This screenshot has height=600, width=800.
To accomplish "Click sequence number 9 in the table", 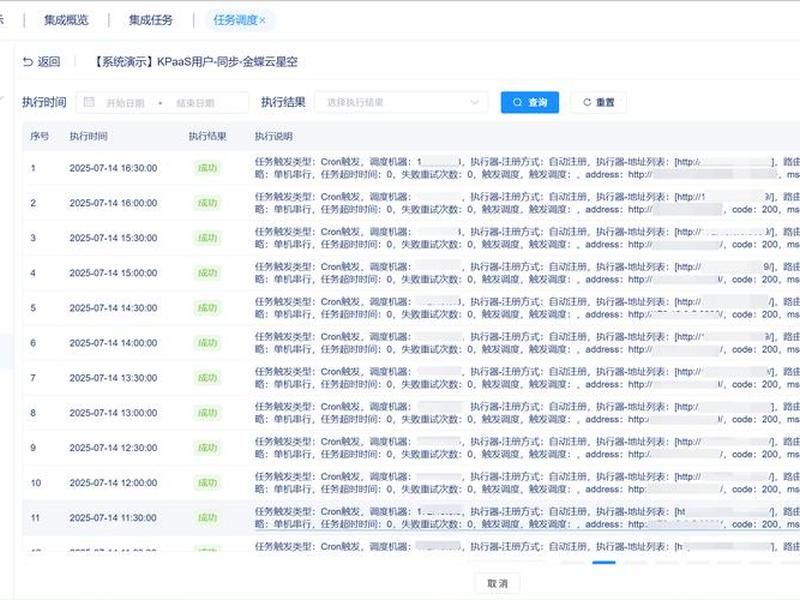I will 33,447.
